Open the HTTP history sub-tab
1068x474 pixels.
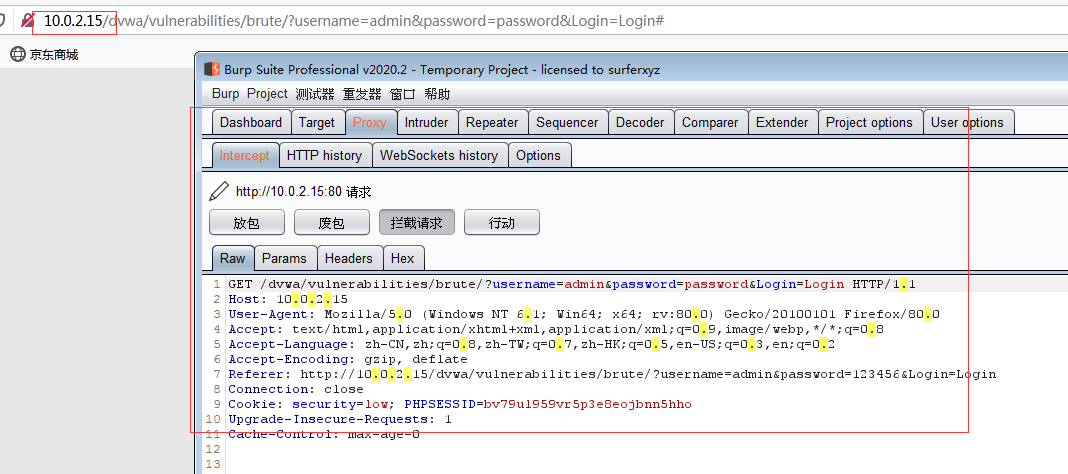pos(324,155)
